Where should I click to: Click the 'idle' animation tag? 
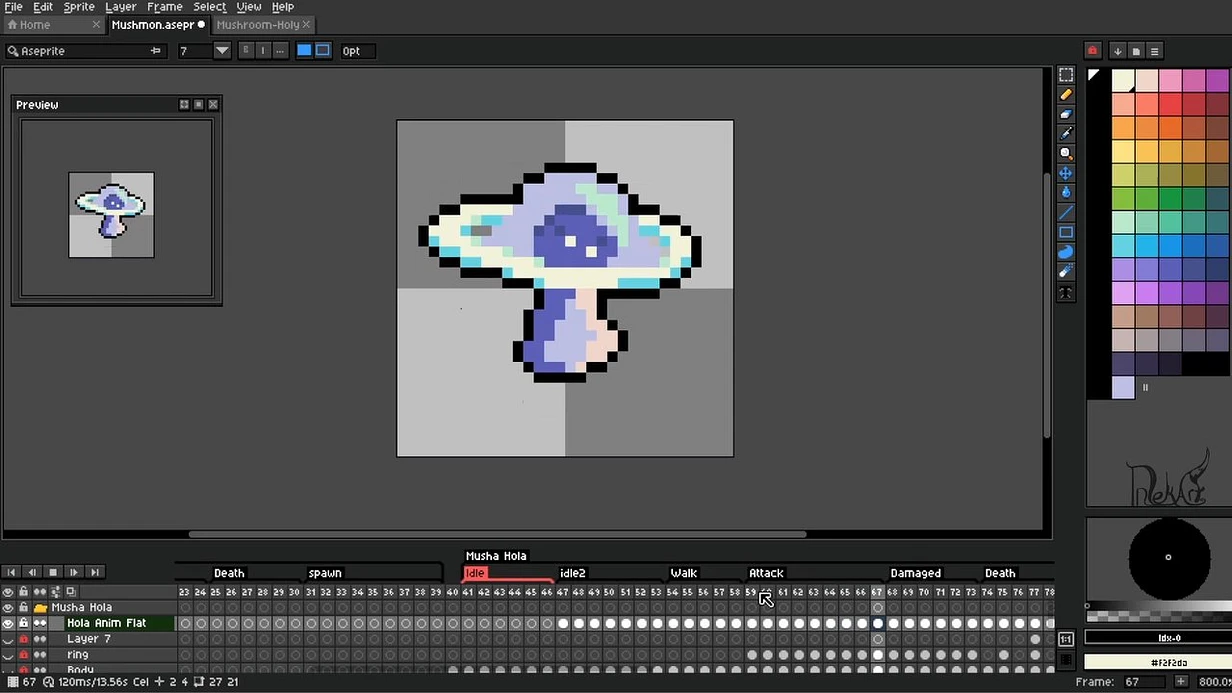tap(476, 573)
